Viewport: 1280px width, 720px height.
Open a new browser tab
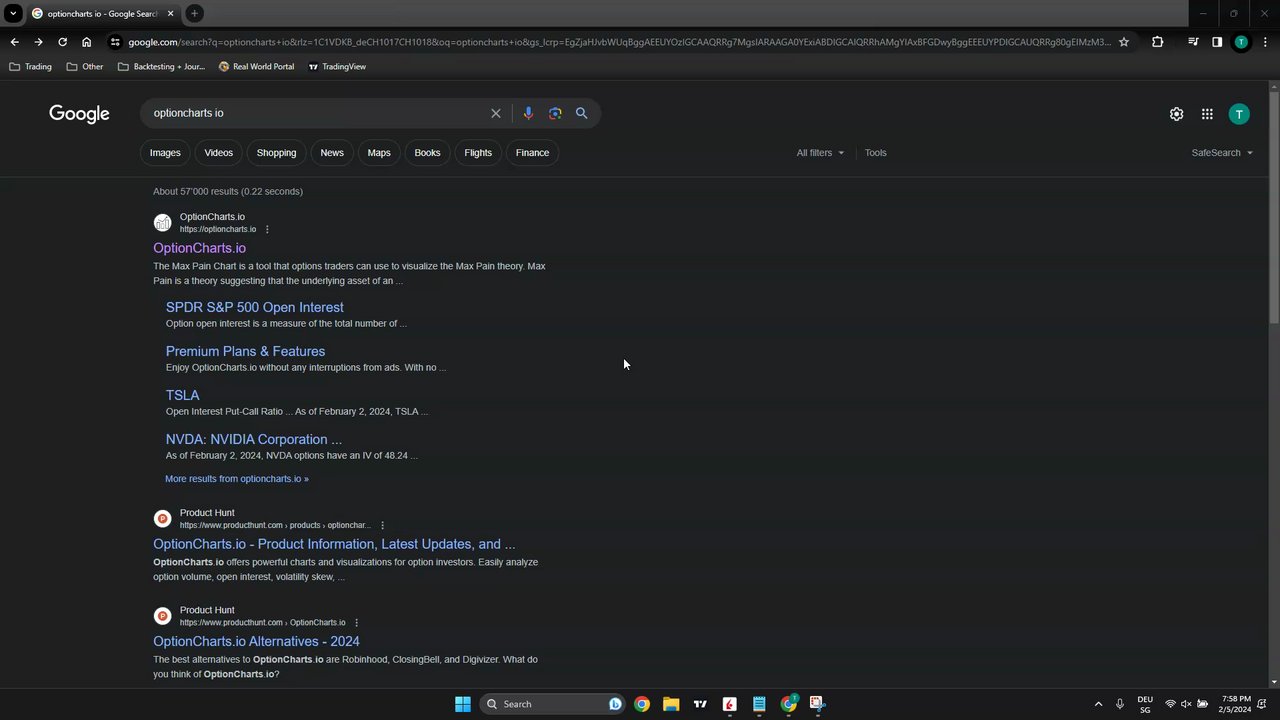point(194,13)
